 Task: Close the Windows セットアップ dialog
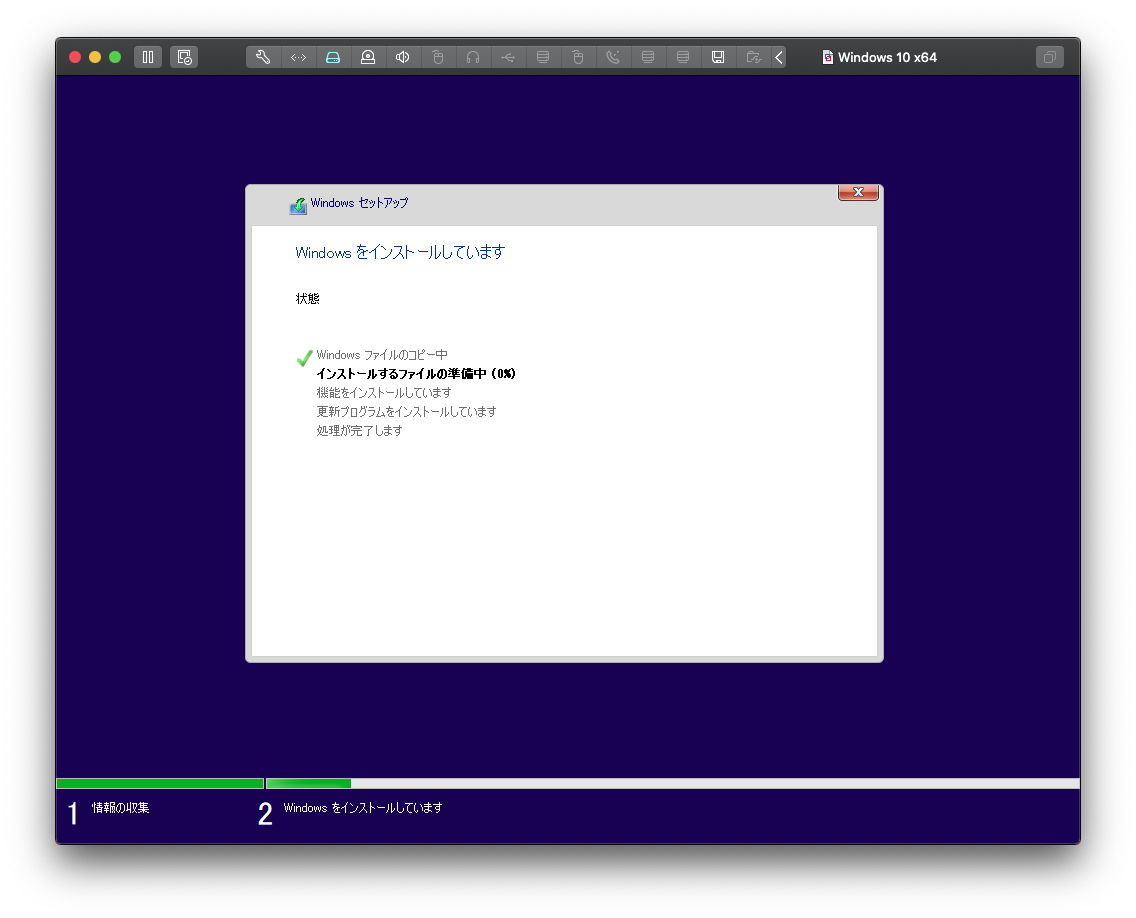pyautogui.click(x=859, y=192)
